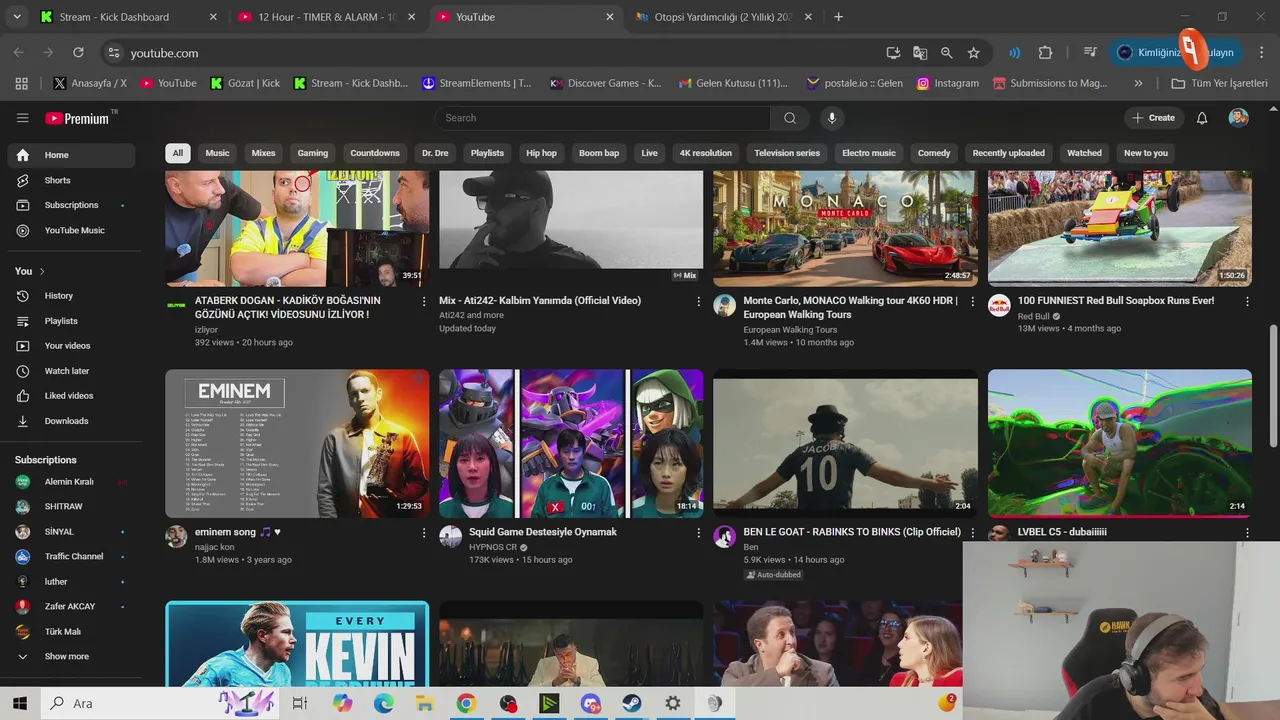Open the notifications bell
The height and width of the screenshot is (720, 1280).
click(x=1202, y=118)
